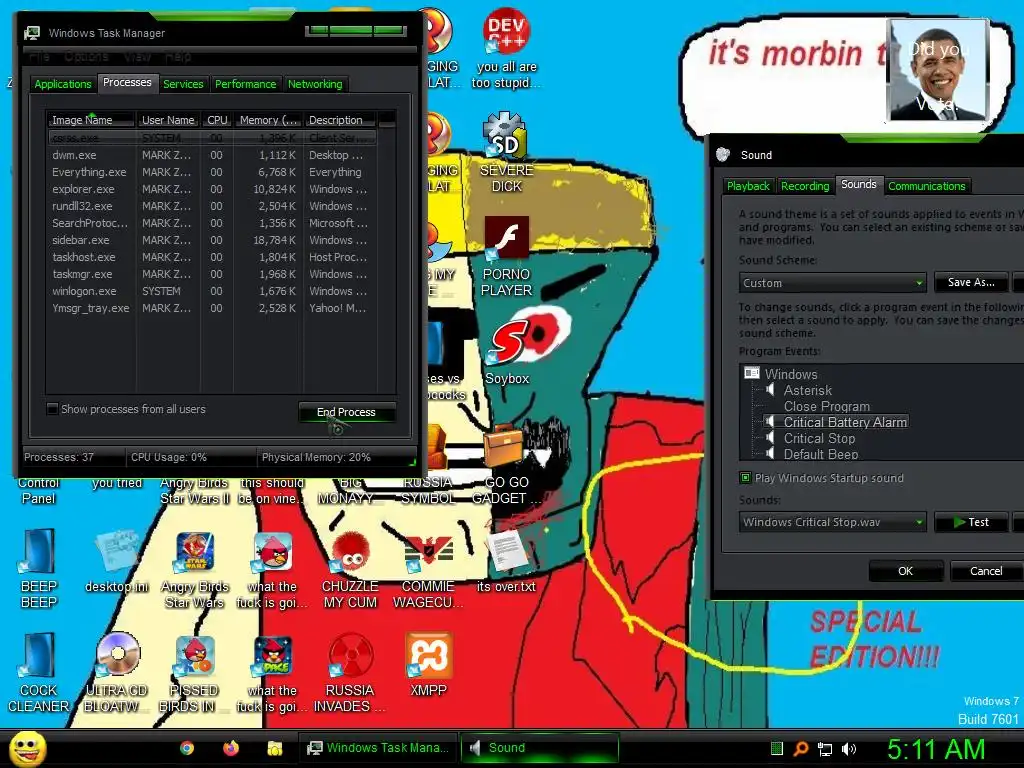Open the Soybox desktop shortcut

(x=506, y=342)
